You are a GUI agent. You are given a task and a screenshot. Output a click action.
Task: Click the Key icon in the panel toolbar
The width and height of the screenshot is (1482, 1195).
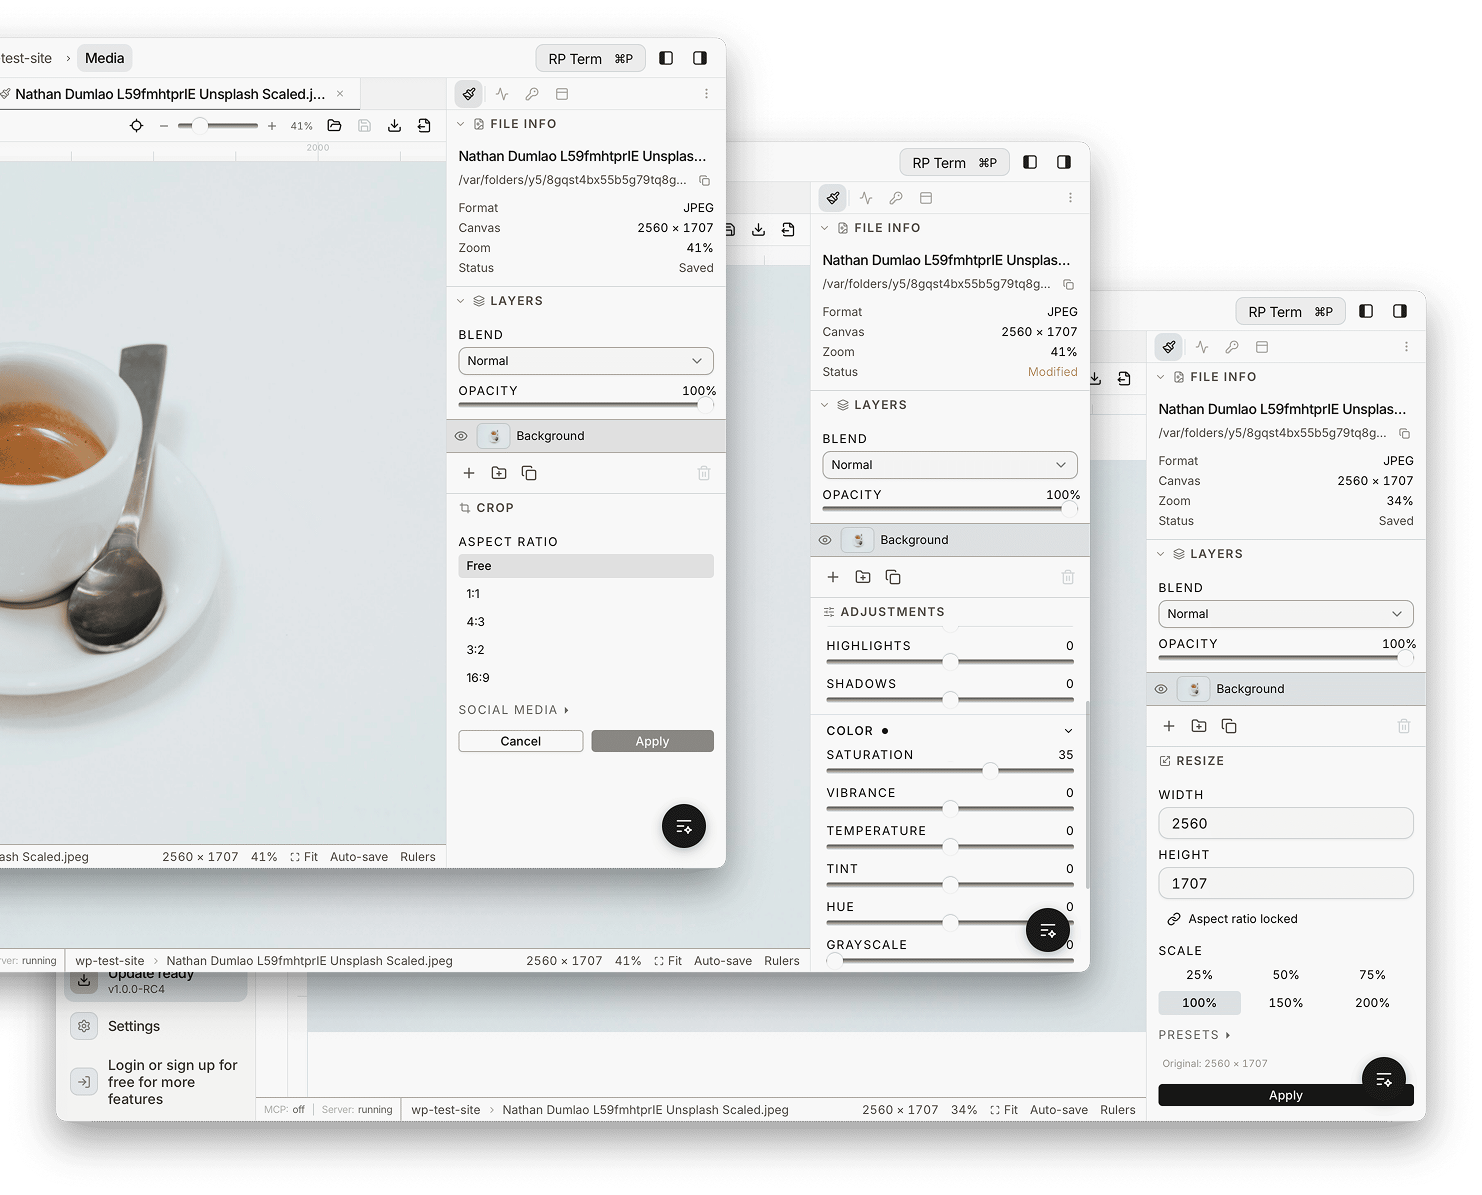point(532,93)
